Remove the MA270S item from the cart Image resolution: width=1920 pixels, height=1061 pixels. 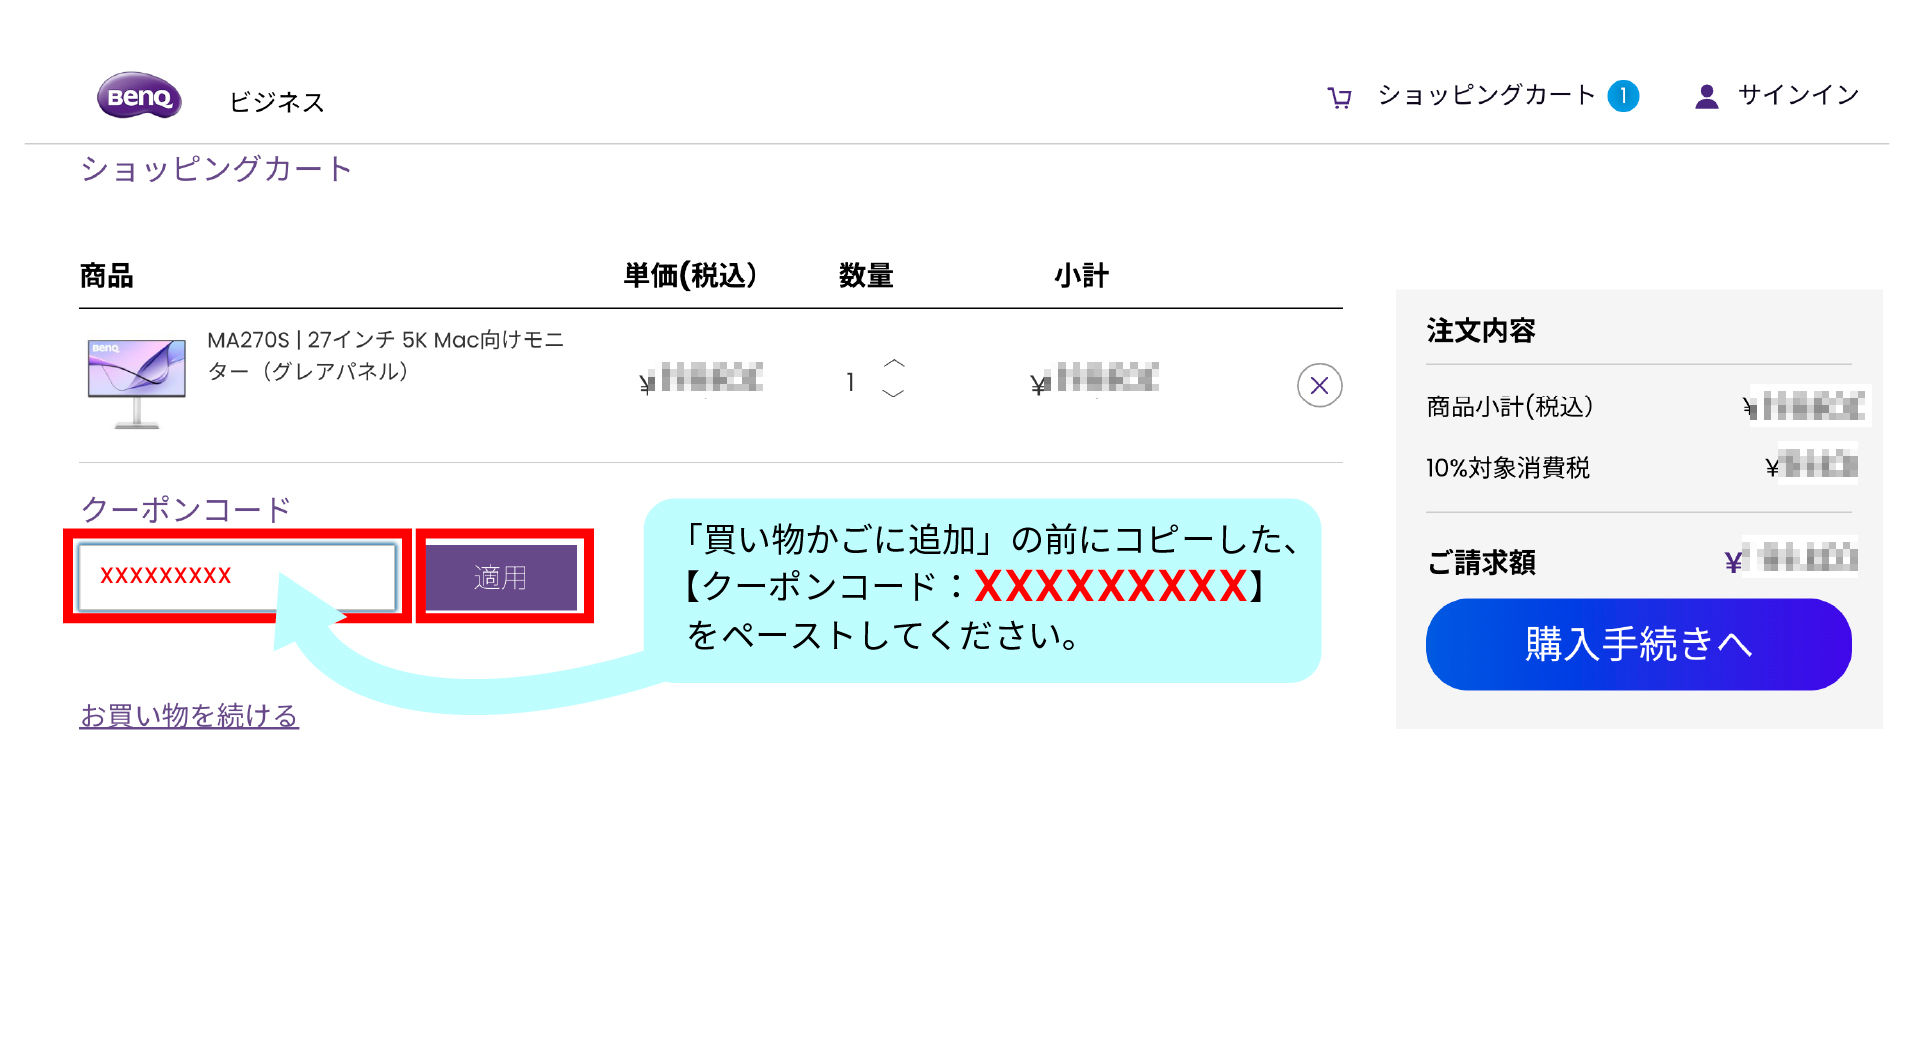[x=1319, y=385]
